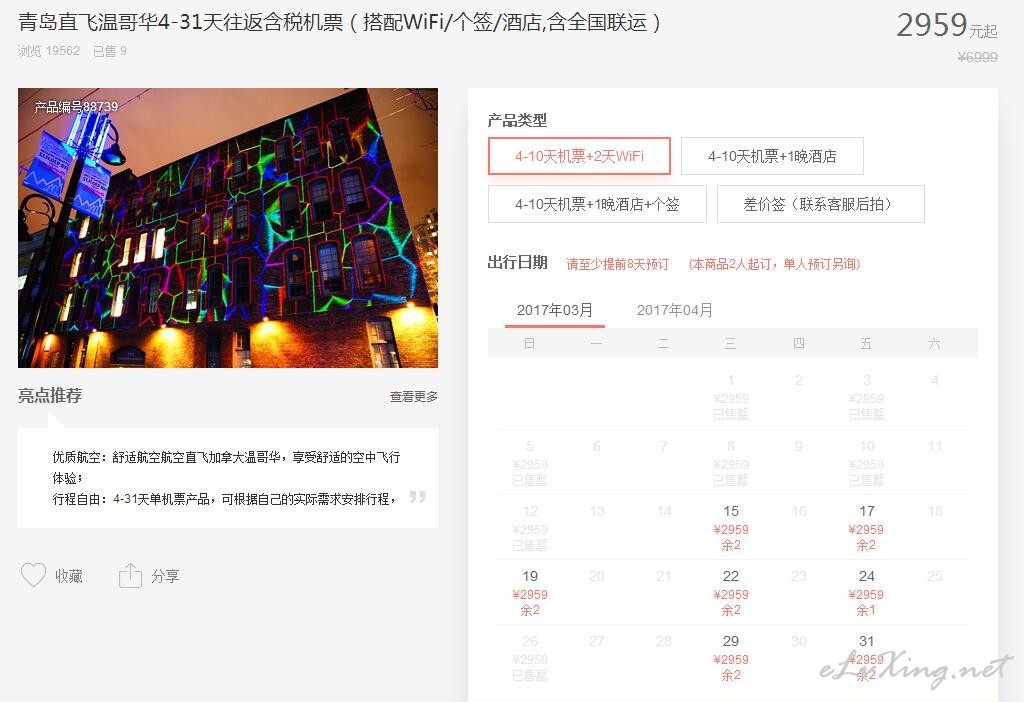Click the 2959元起 price text
The image size is (1024, 702).
pos(946,25)
